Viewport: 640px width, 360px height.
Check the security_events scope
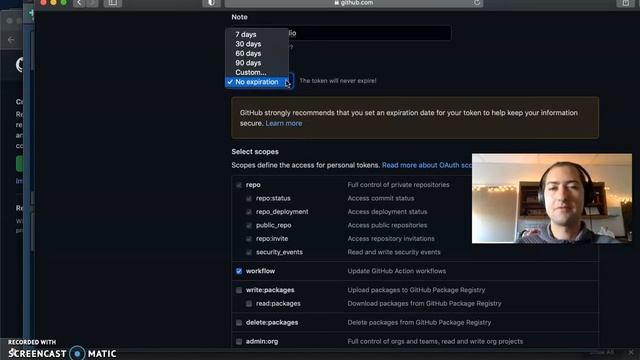point(249,252)
